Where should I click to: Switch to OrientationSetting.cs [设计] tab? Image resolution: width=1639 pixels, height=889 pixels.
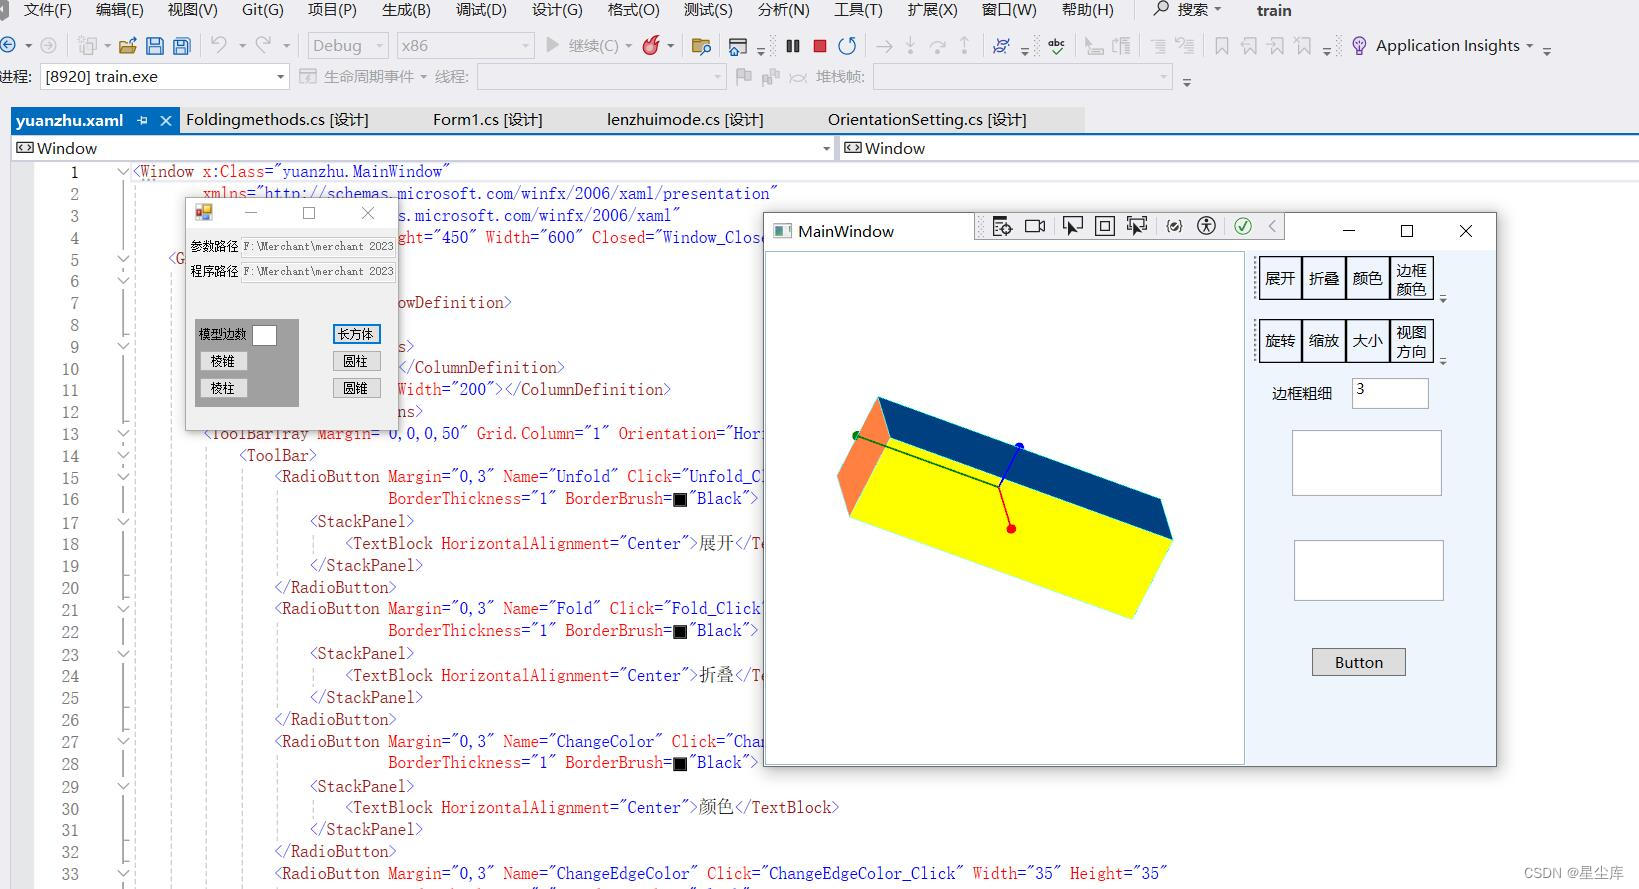[x=927, y=120]
